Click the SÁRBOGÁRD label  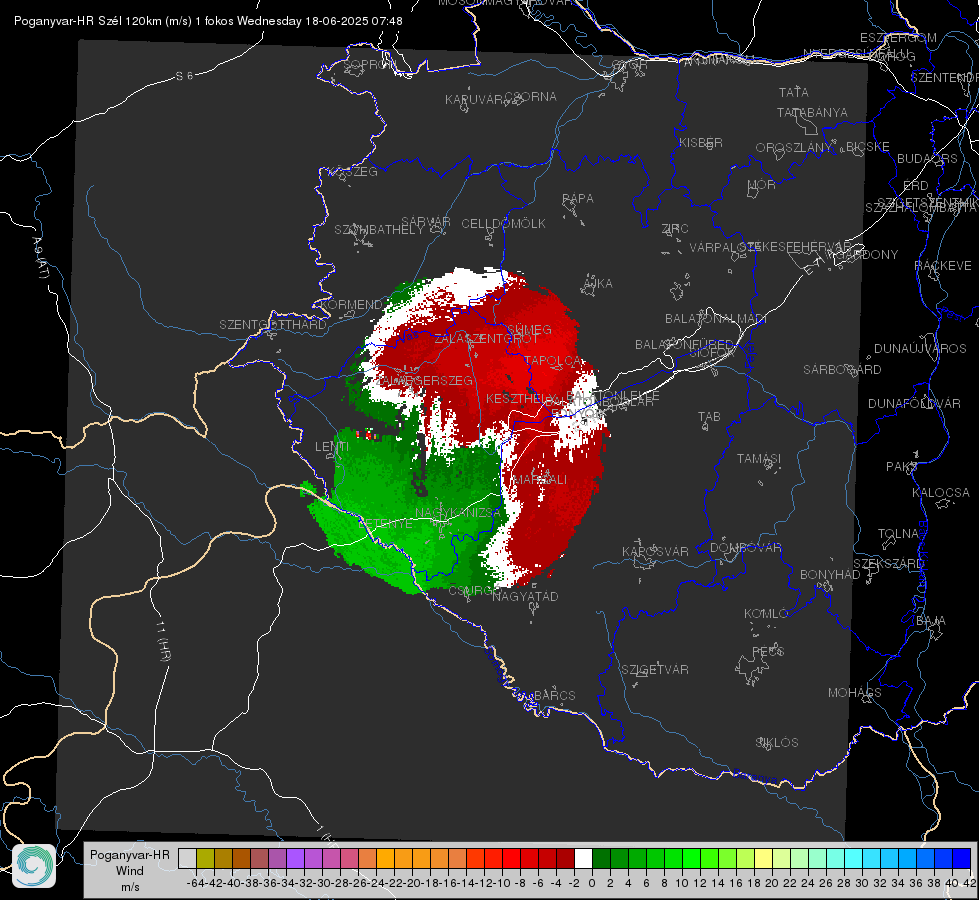point(842,370)
